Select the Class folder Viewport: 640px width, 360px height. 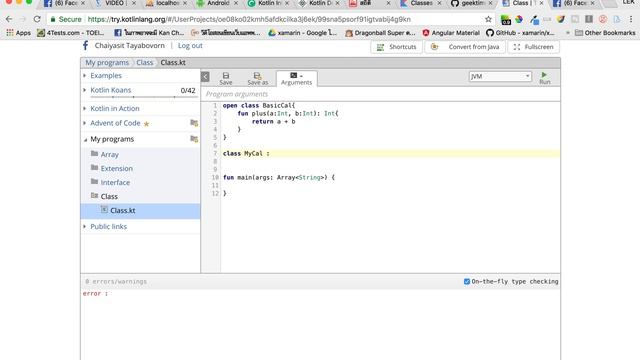[109, 196]
